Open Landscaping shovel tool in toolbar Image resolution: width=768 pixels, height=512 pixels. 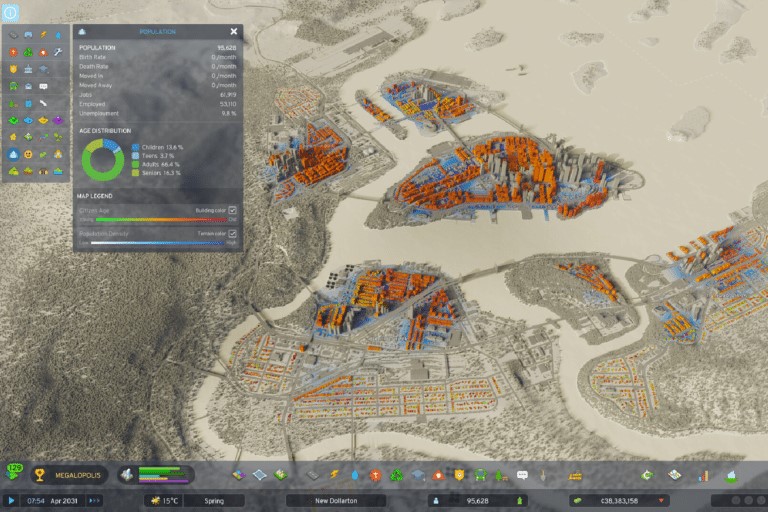coord(543,475)
